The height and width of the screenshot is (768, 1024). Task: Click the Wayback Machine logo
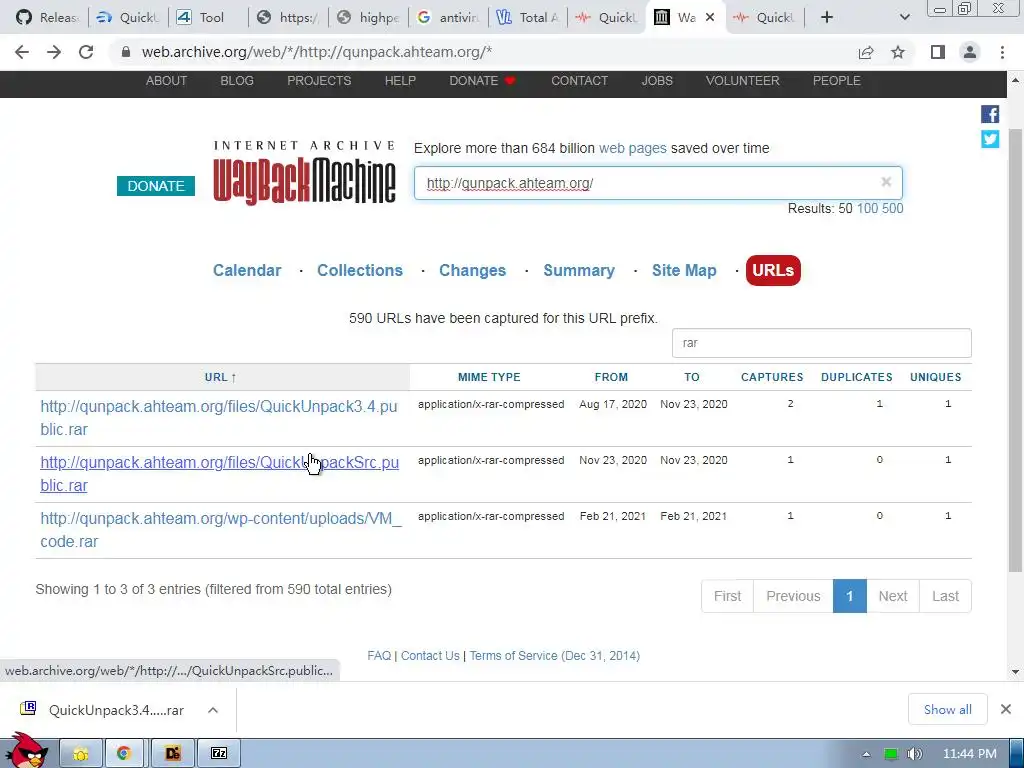tap(304, 173)
